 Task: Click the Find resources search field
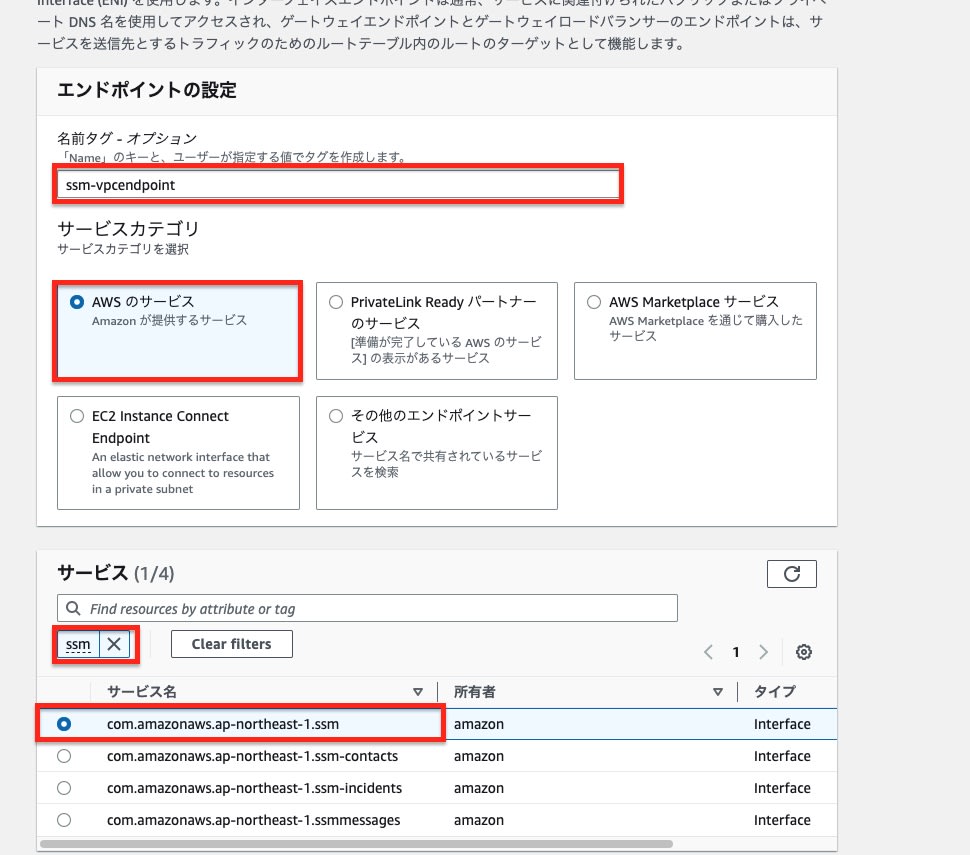367,608
